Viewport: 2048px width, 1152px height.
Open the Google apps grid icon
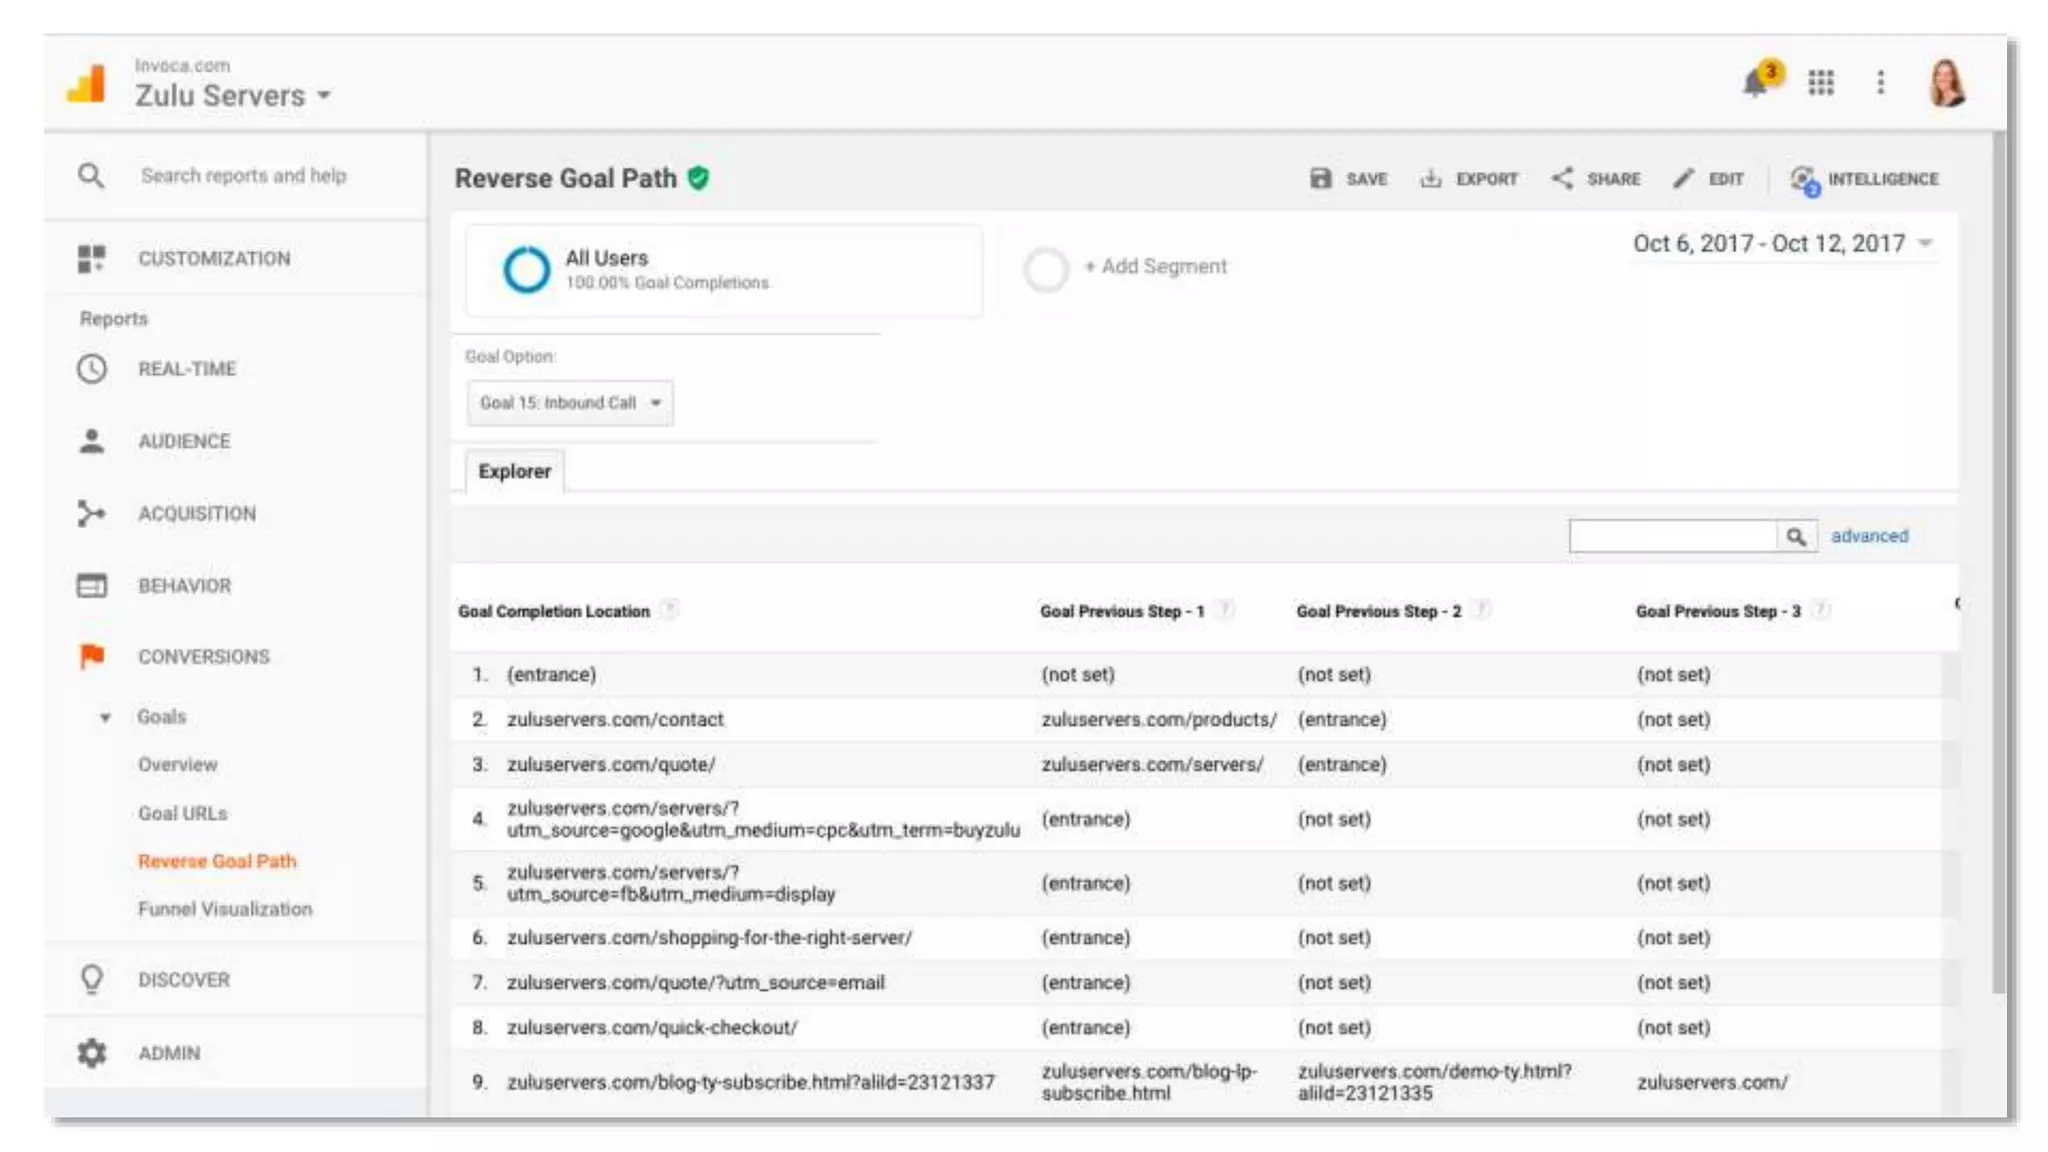click(x=1821, y=82)
